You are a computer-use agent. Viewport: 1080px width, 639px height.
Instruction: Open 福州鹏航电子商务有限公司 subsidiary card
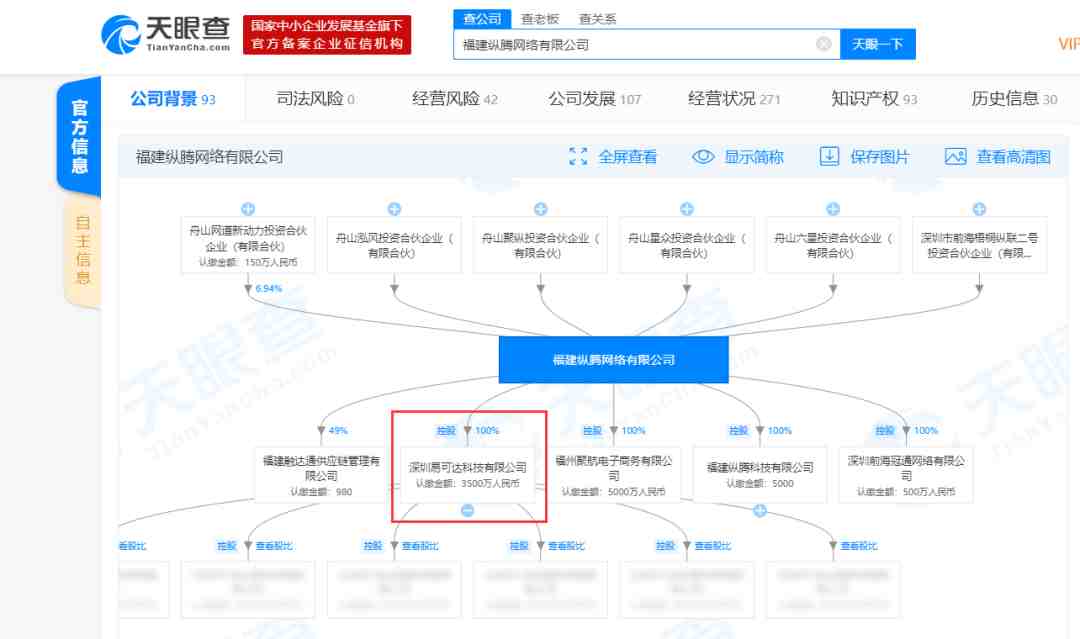[x=614, y=474]
